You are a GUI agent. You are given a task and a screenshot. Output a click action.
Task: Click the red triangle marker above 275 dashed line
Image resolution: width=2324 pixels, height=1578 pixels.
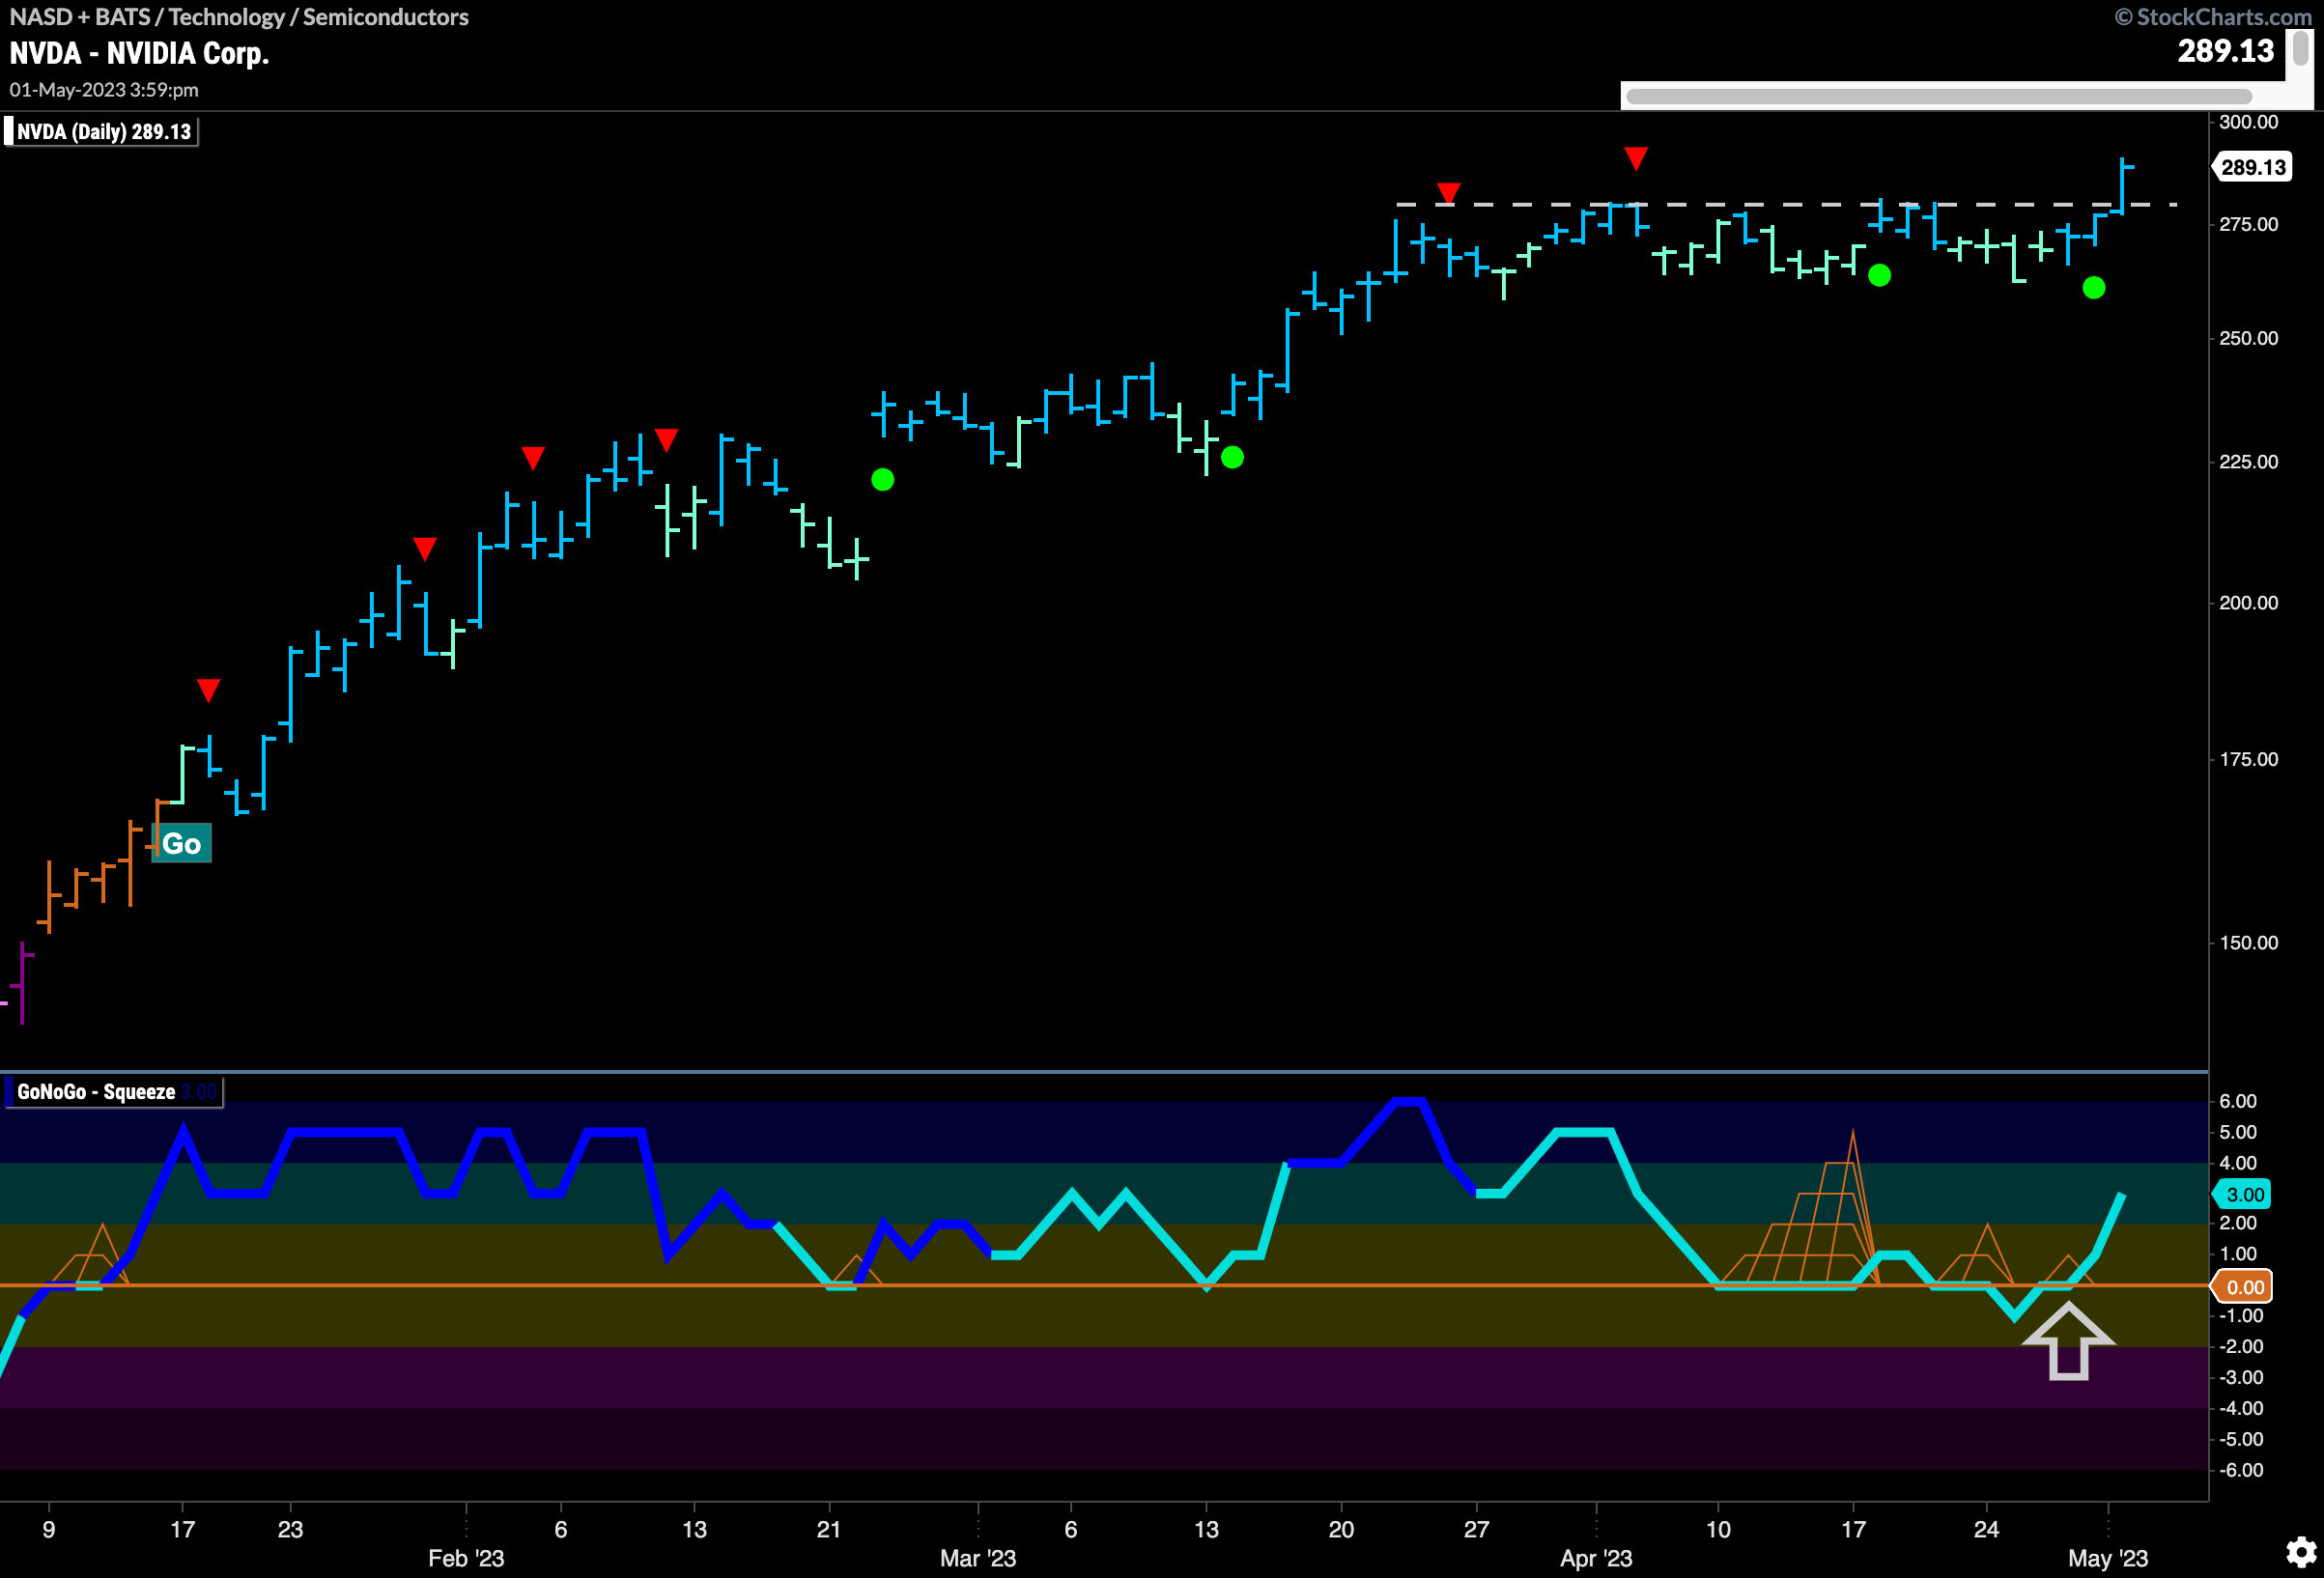(1448, 193)
